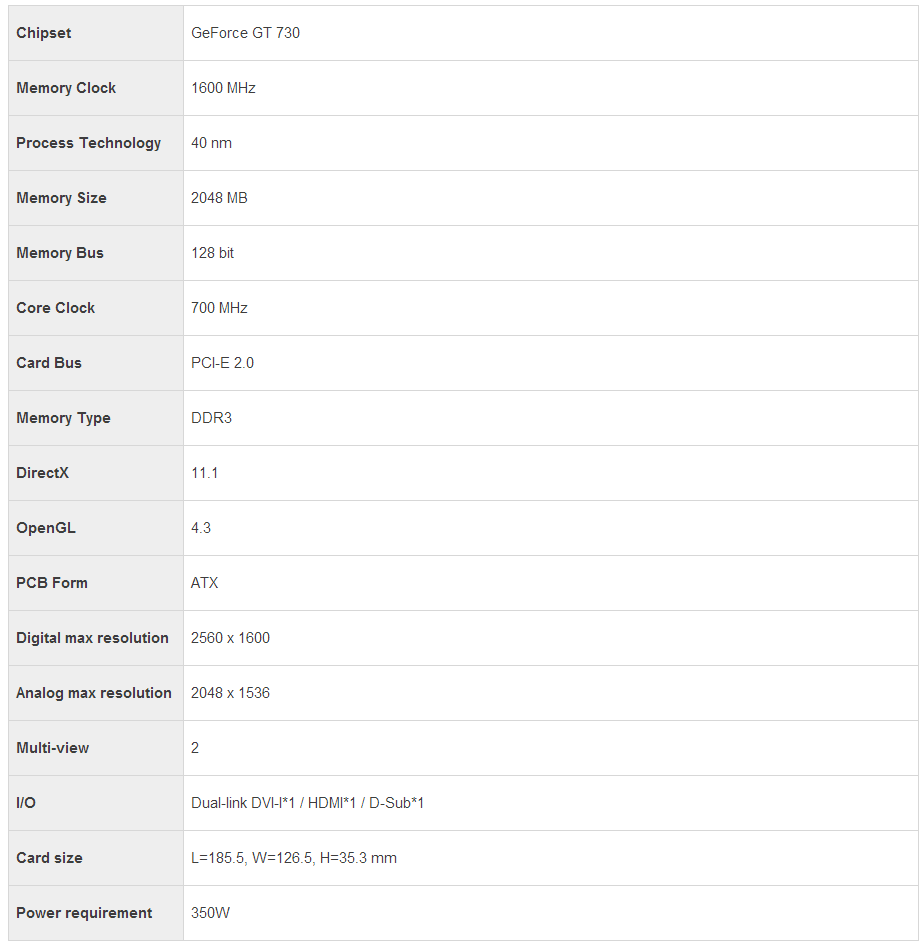
Task: Click the Analog max resolution label
Action: tap(94, 693)
